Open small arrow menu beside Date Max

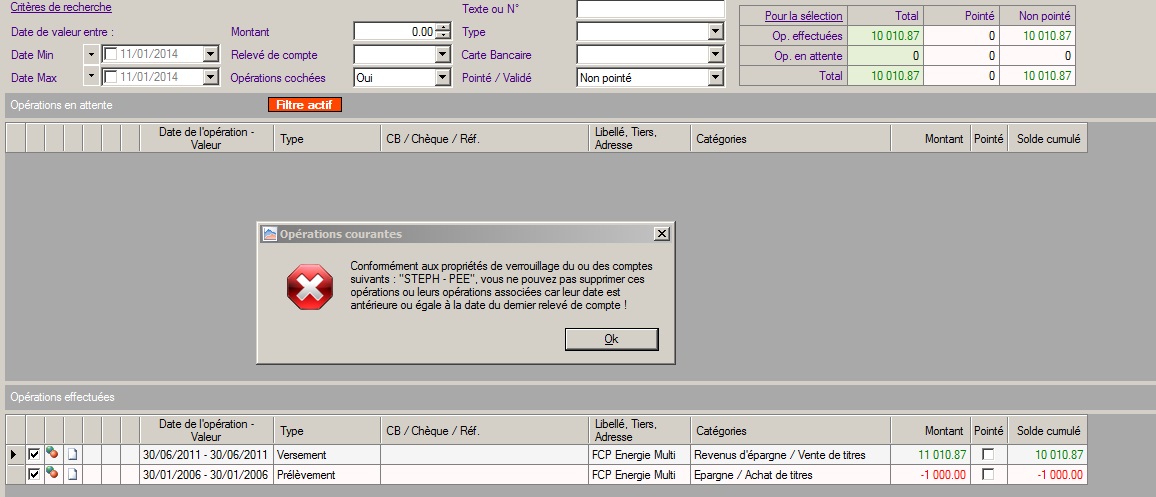pos(91,77)
